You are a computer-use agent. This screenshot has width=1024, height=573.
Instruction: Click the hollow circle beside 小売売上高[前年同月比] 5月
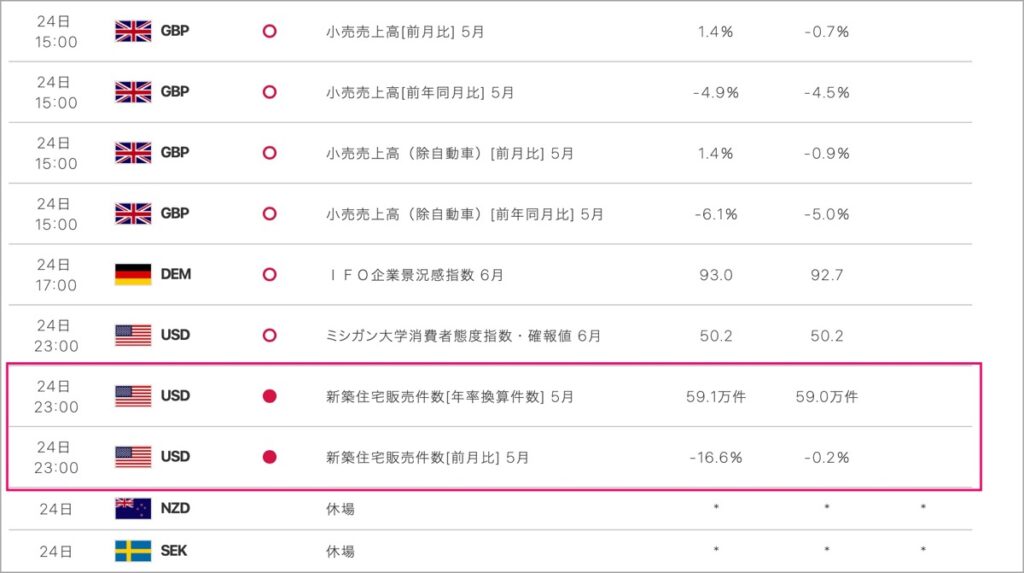pyautogui.click(x=269, y=92)
